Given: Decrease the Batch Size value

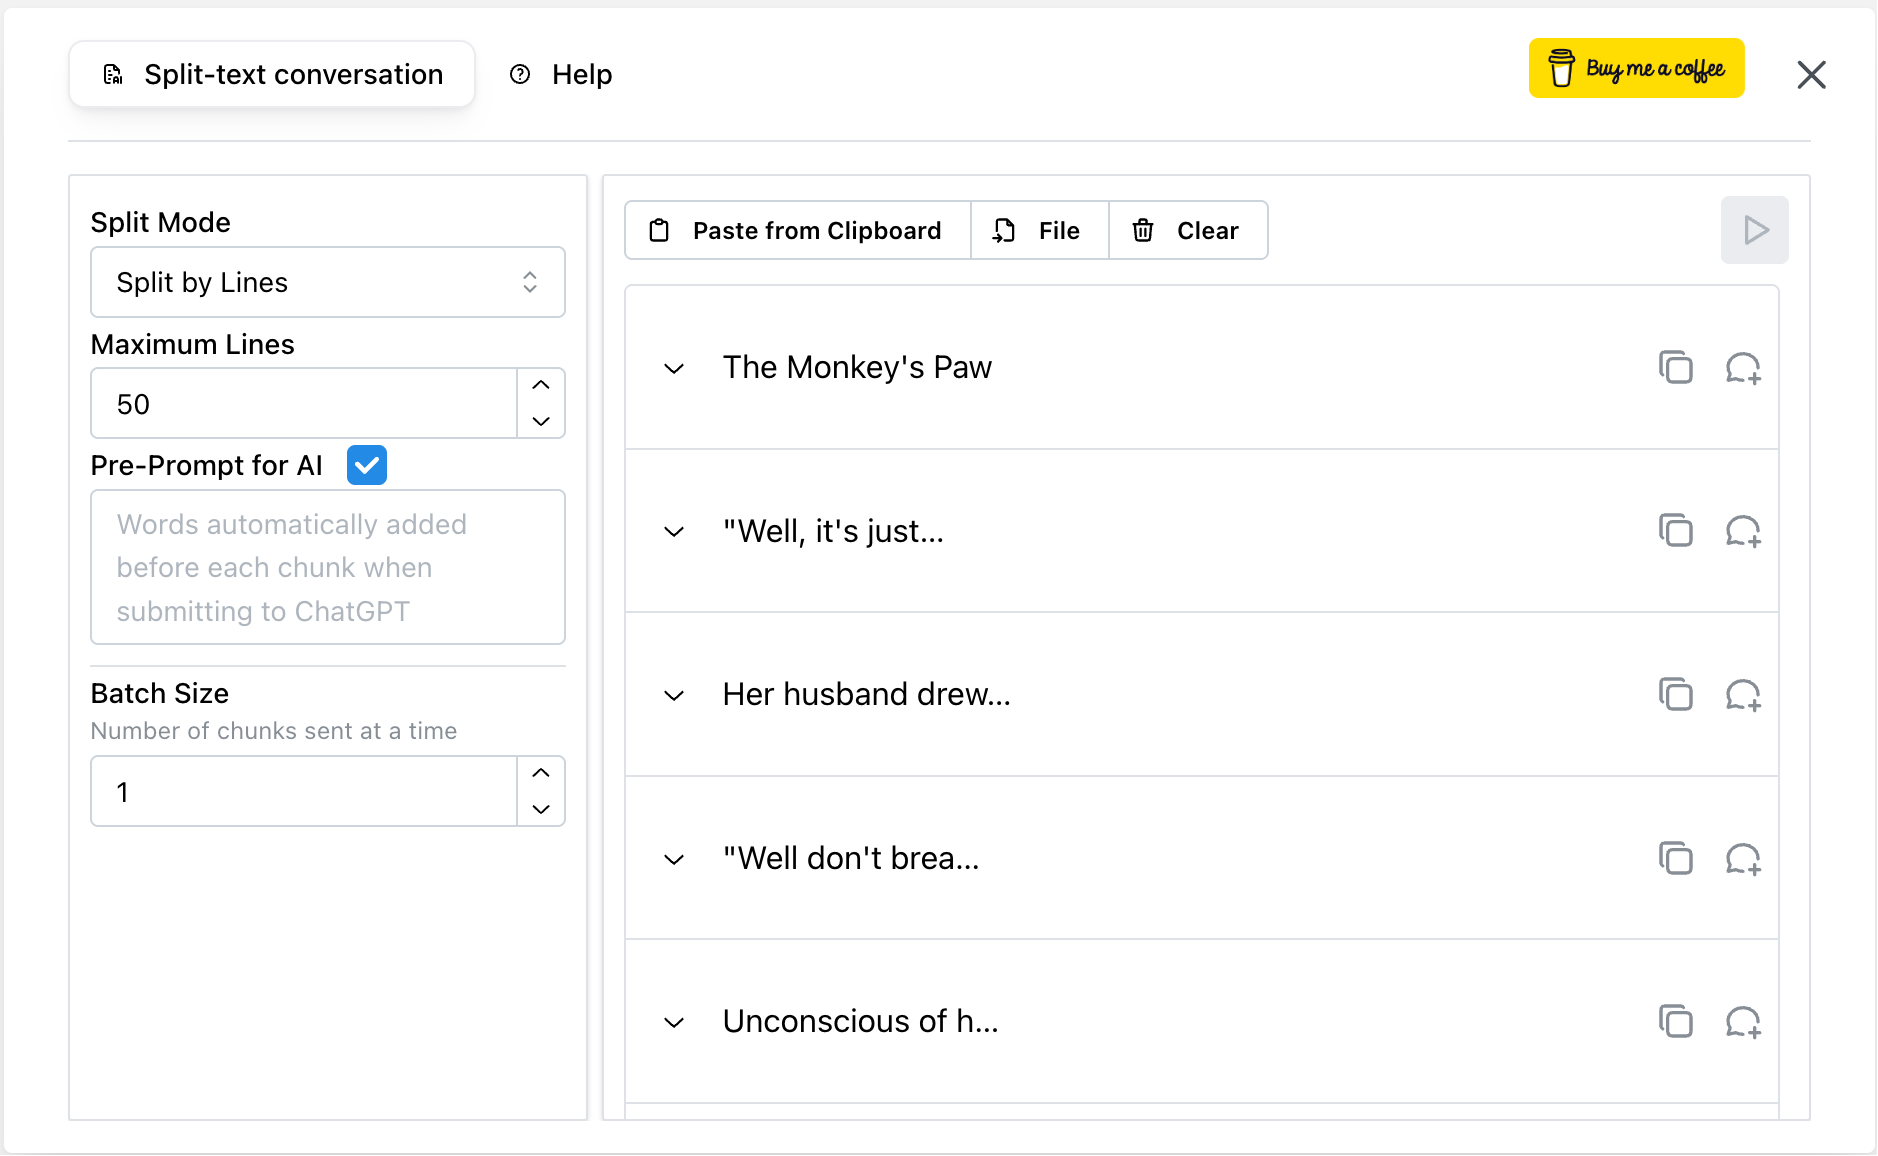Looking at the screenshot, I should 541,809.
